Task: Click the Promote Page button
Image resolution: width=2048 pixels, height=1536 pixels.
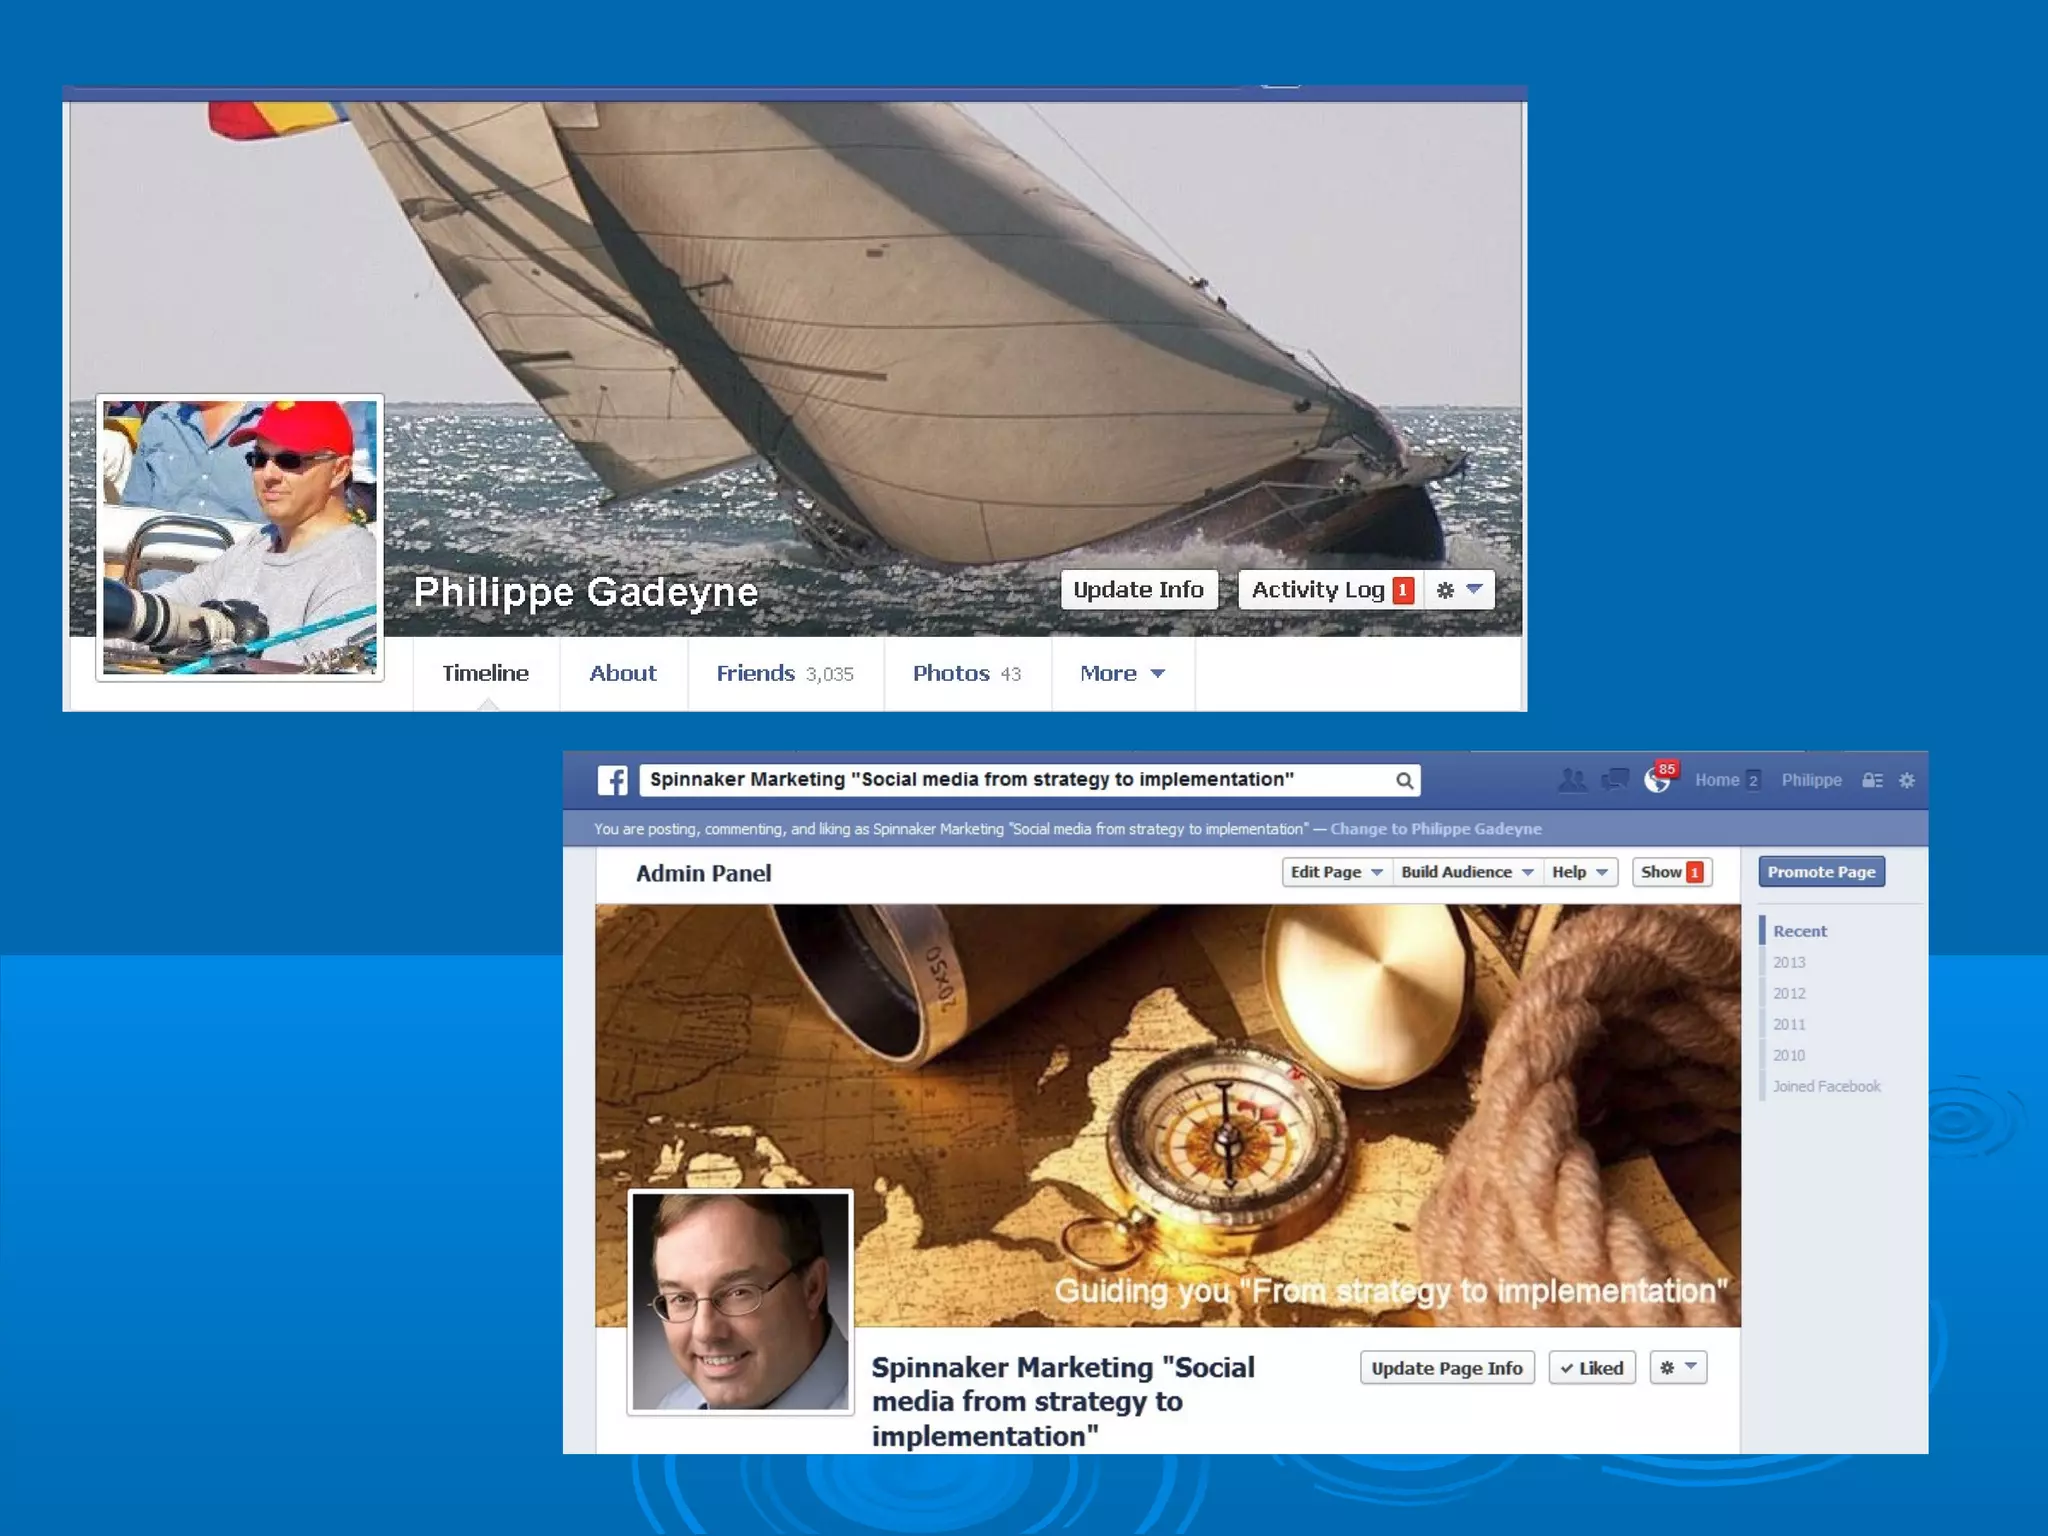Action: click(1821, 872)
